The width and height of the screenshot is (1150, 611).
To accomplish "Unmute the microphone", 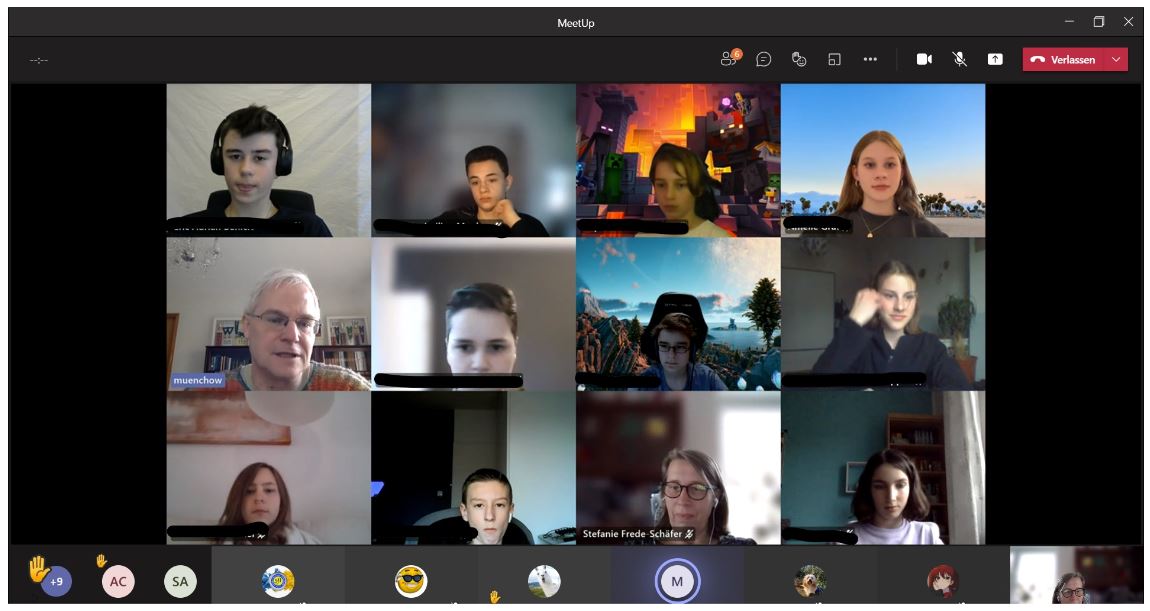I will (x=960, y=59).
